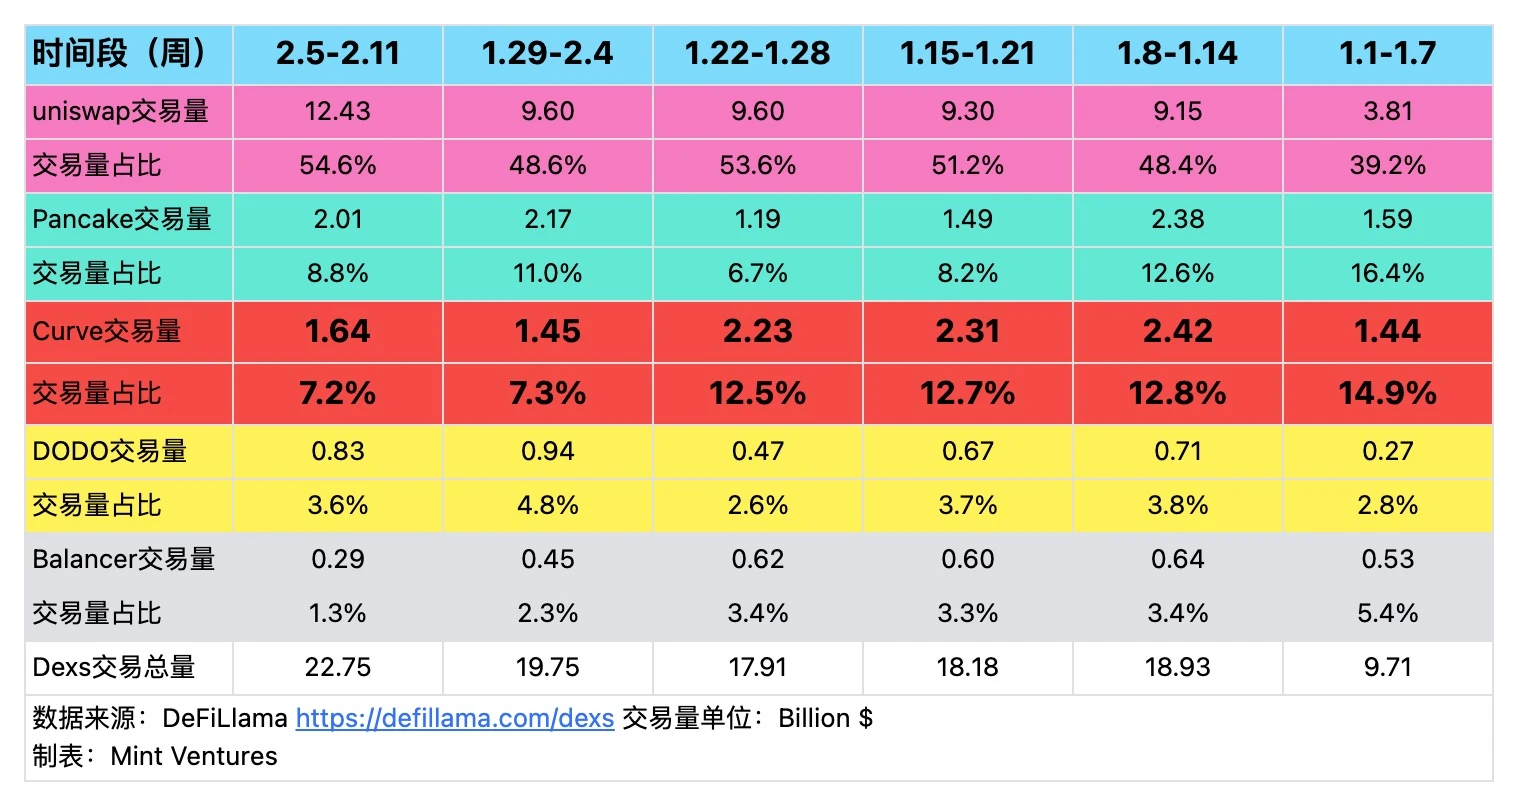The image size is (1518, 806).
Task: Click the "Balancer交易量" row label
Action: 124,559
